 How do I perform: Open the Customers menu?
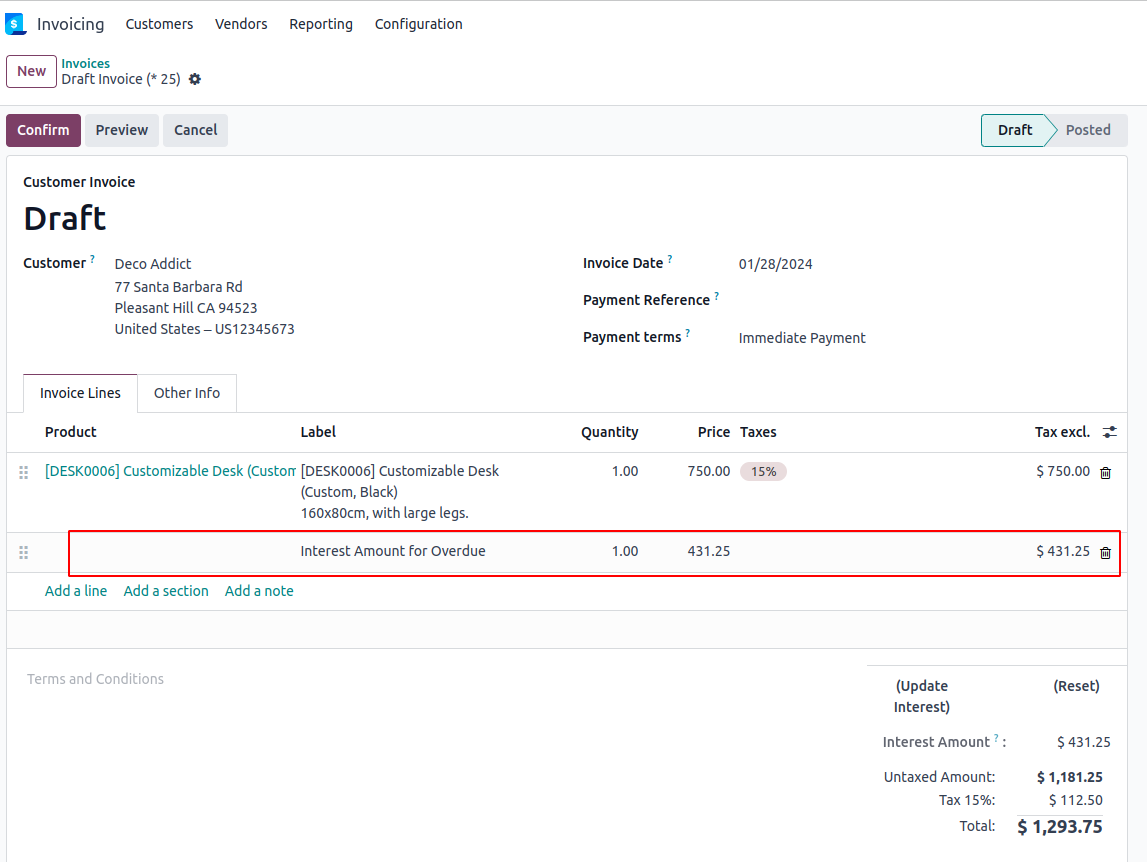coord(159,24)
